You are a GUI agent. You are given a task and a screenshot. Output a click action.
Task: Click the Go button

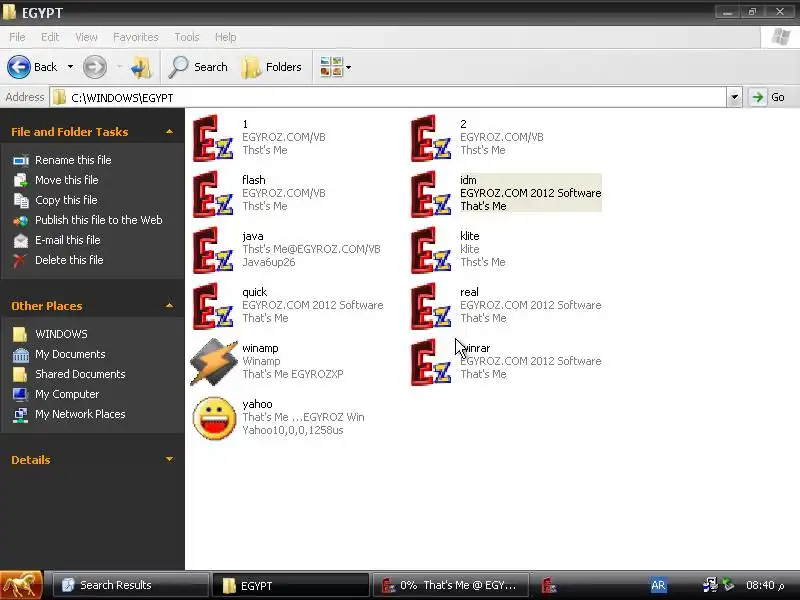tap(768, 97)
